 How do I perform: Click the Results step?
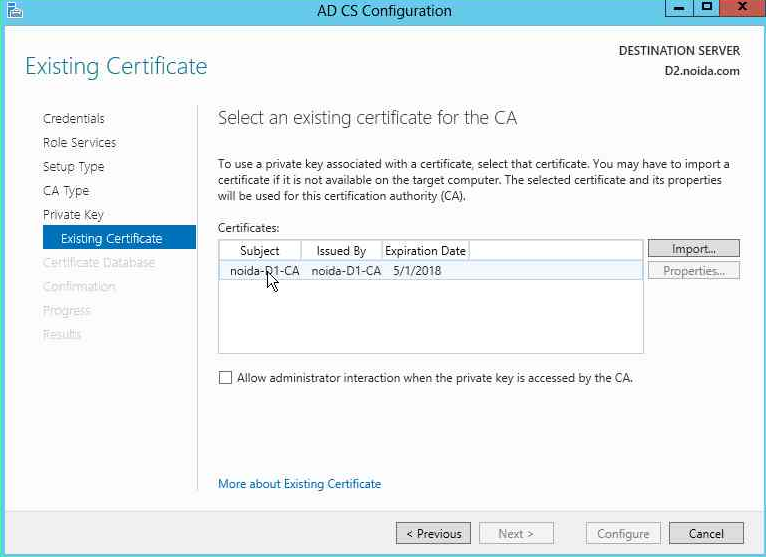62,334
